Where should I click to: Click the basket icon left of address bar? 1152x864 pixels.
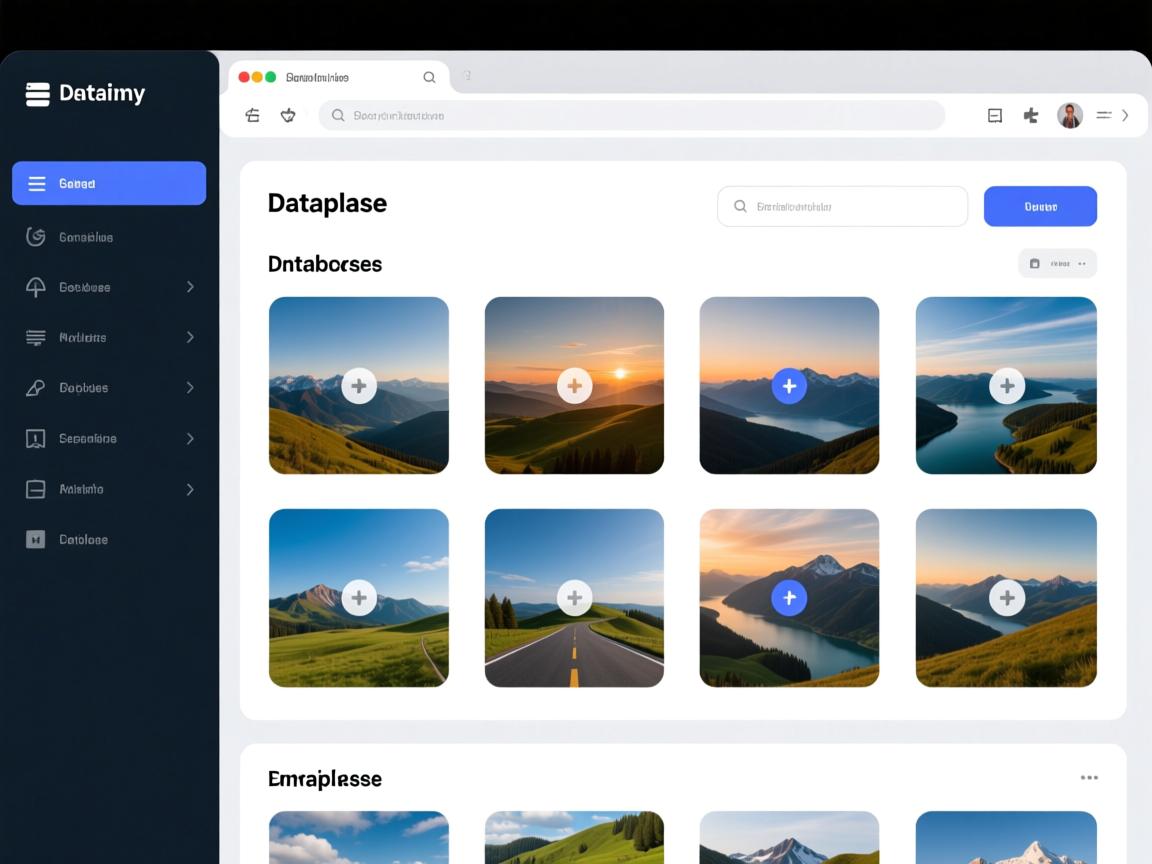click(288, 116)
